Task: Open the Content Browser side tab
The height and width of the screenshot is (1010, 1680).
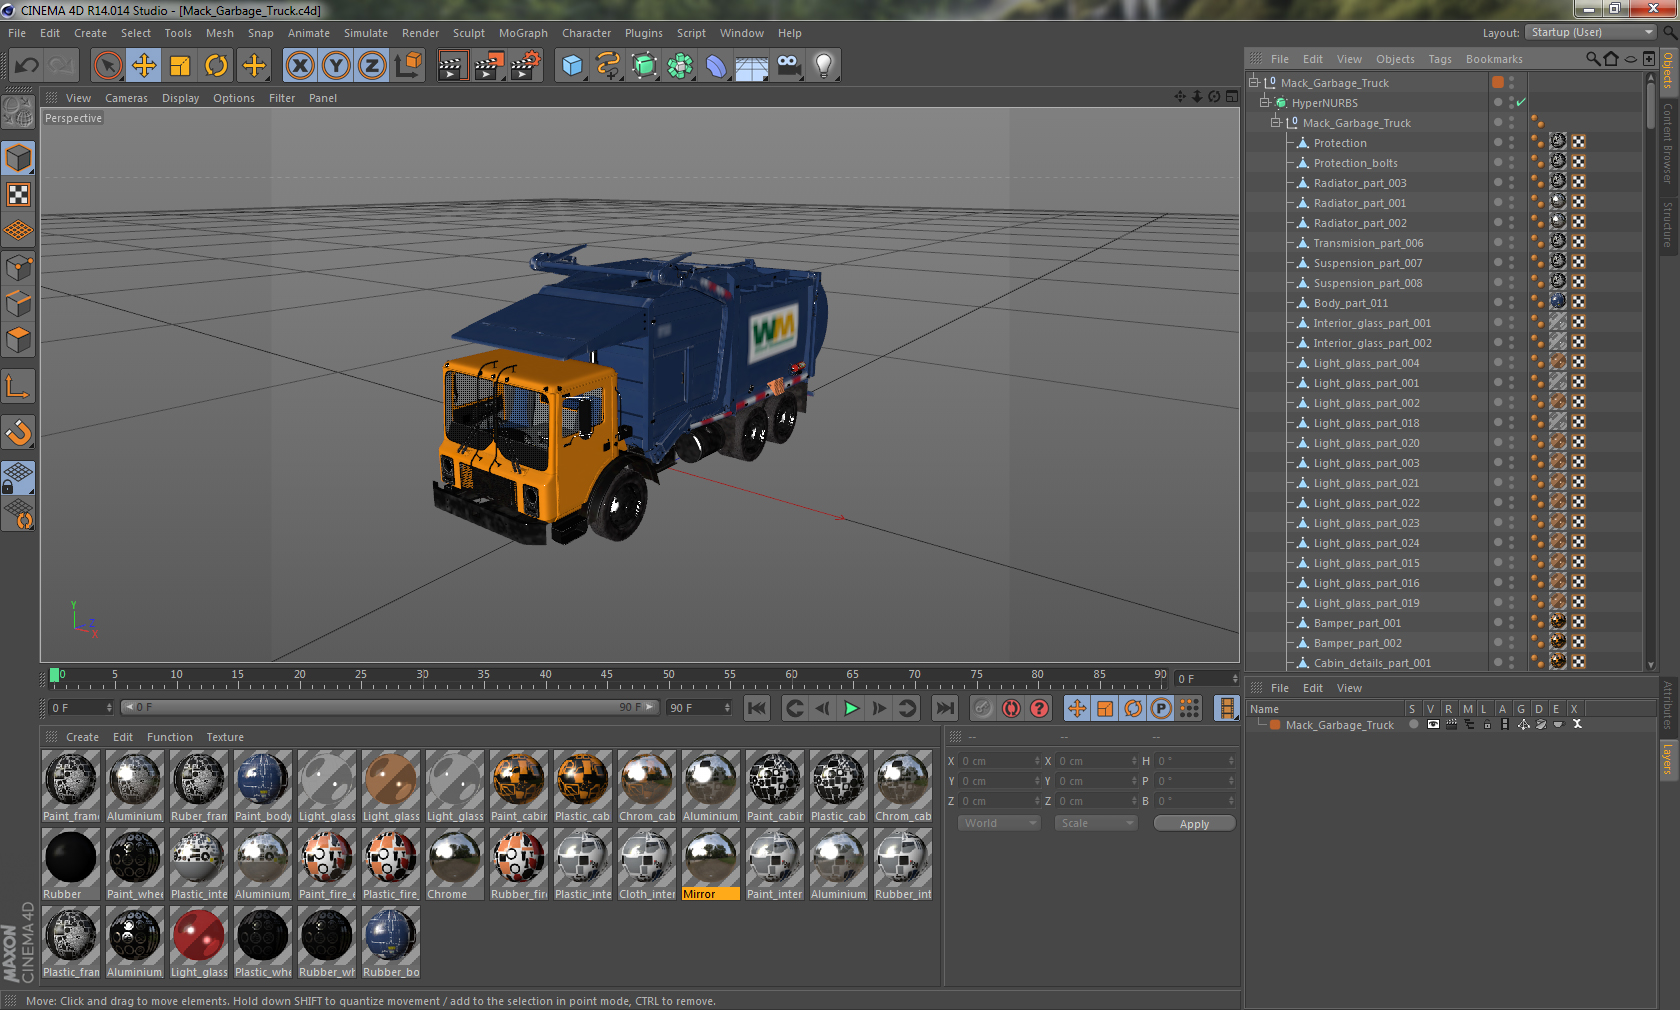Action: (1668, 142)
